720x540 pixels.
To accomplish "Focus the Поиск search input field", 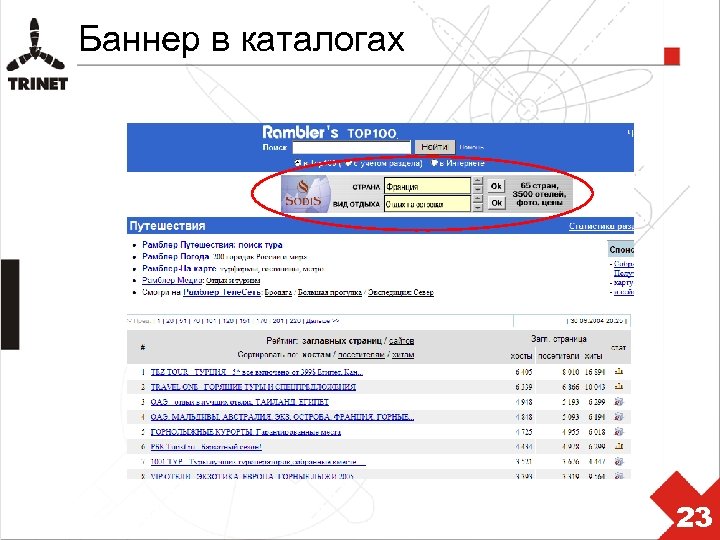I will click(x=352, y=147).
